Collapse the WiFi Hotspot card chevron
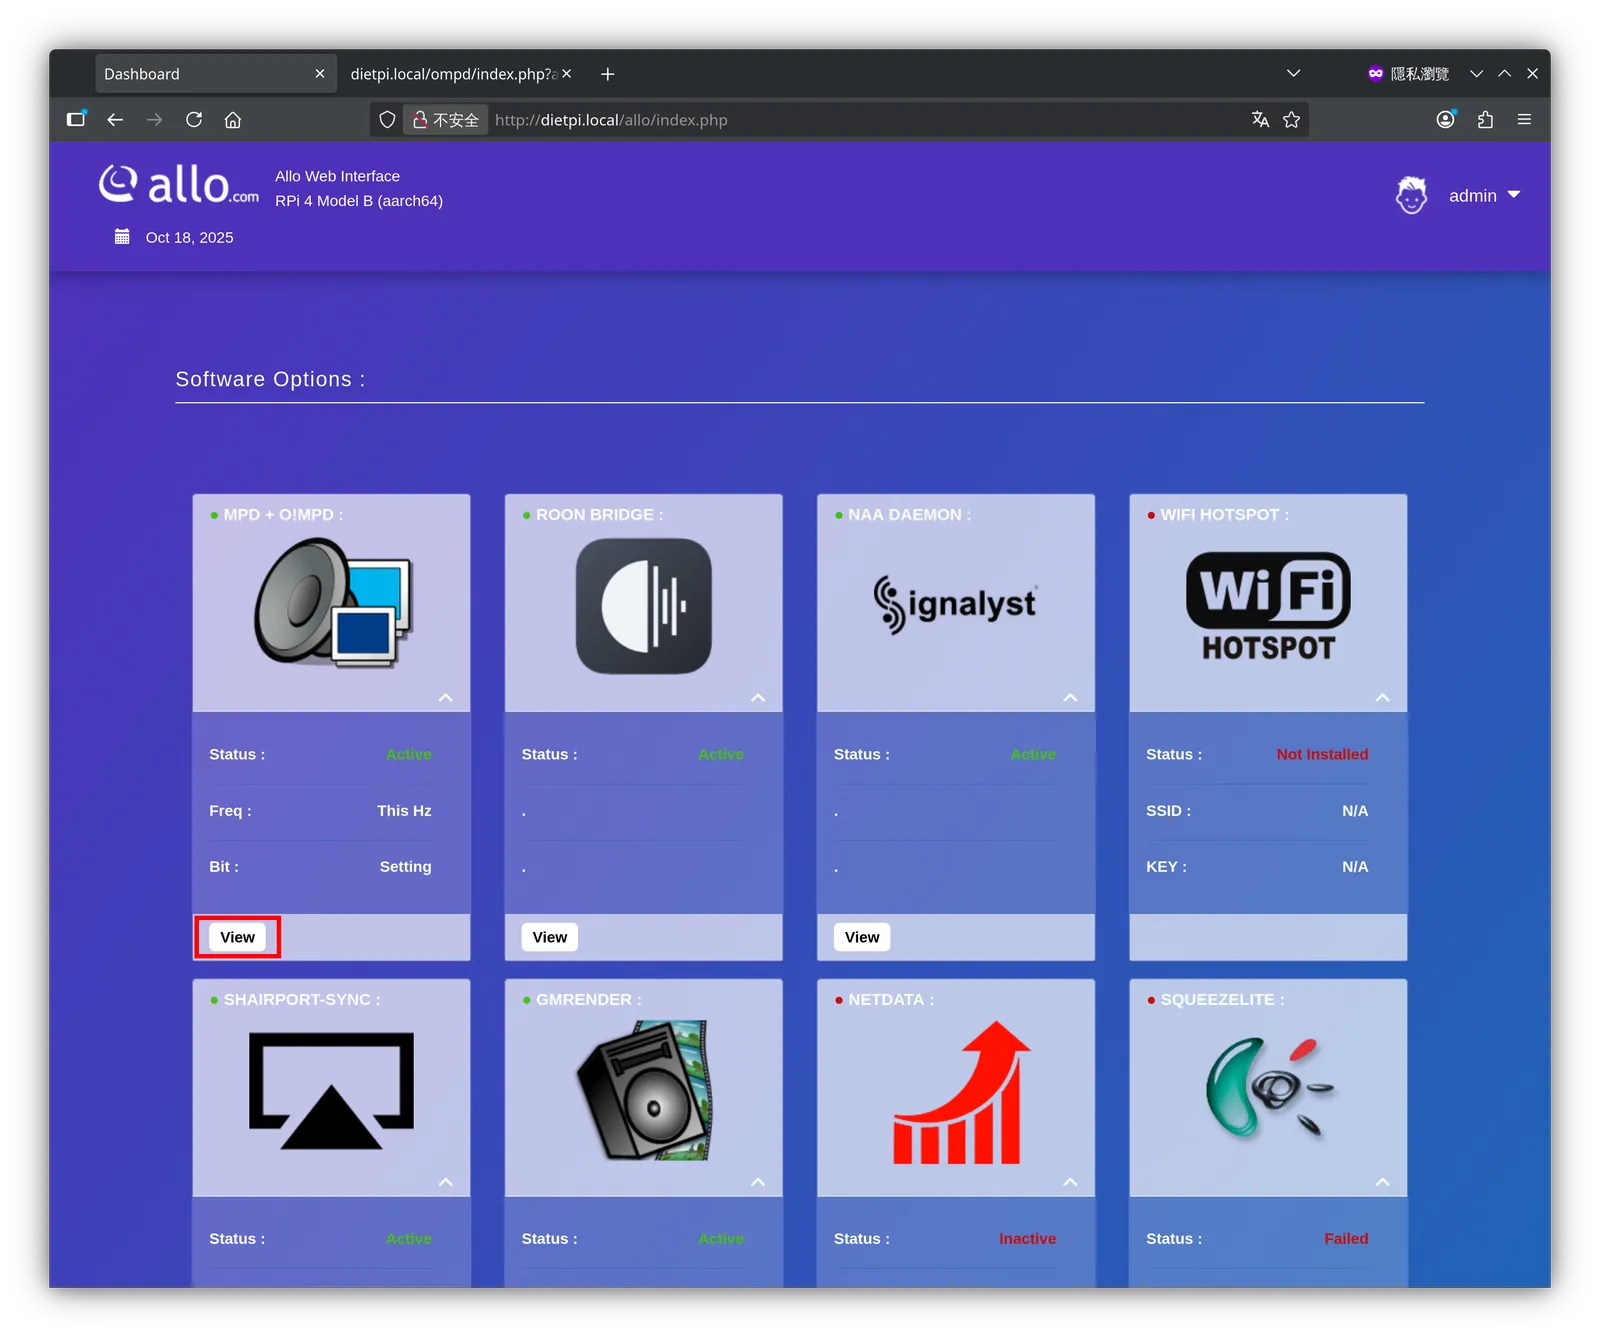 [1383, 697]
